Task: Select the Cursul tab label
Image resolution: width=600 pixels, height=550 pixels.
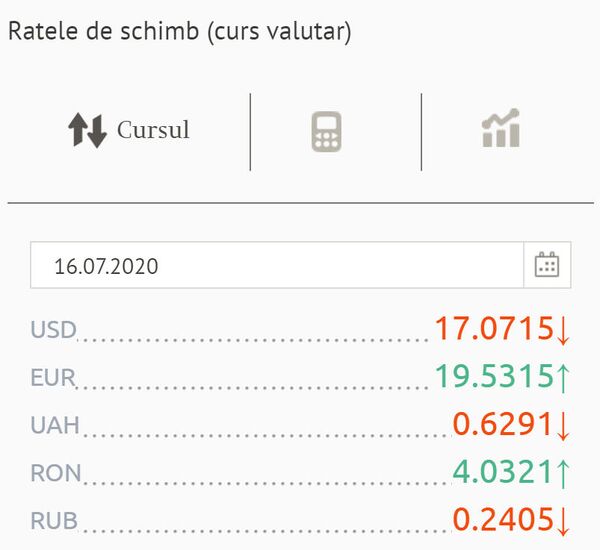Action: click(x=153, y=130)
